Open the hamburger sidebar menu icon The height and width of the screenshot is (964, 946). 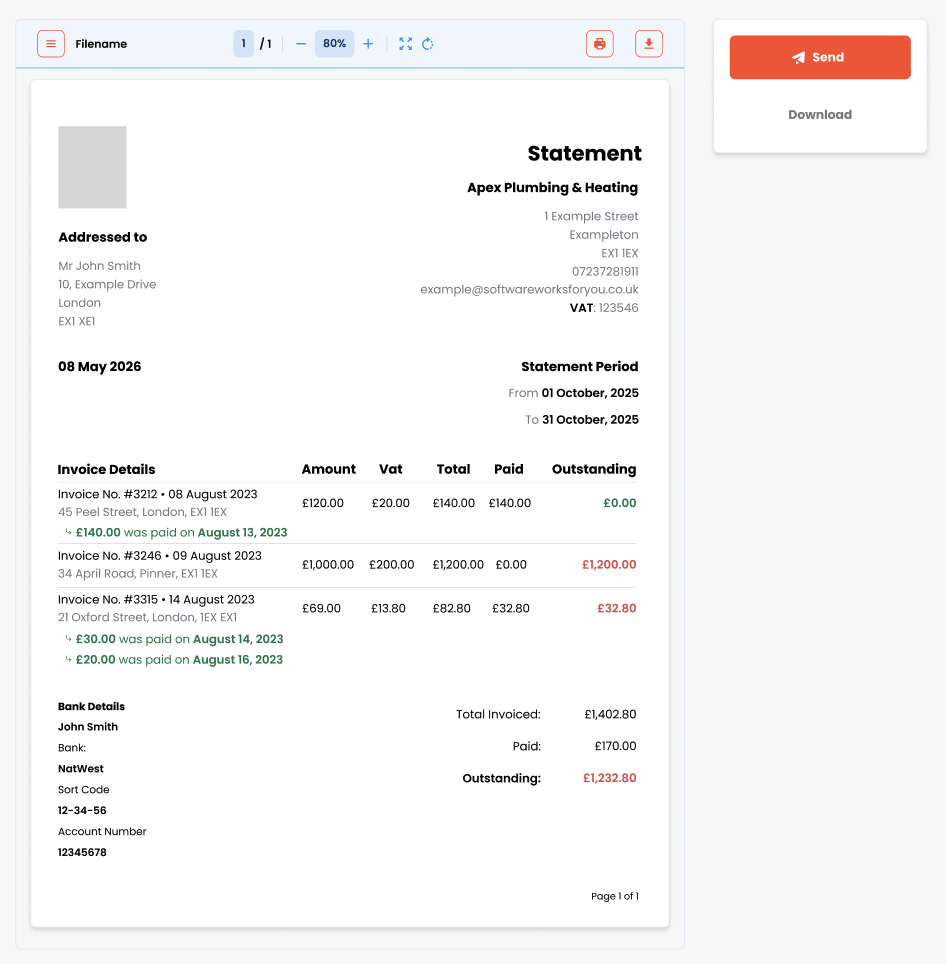click(x=50, y=44)
